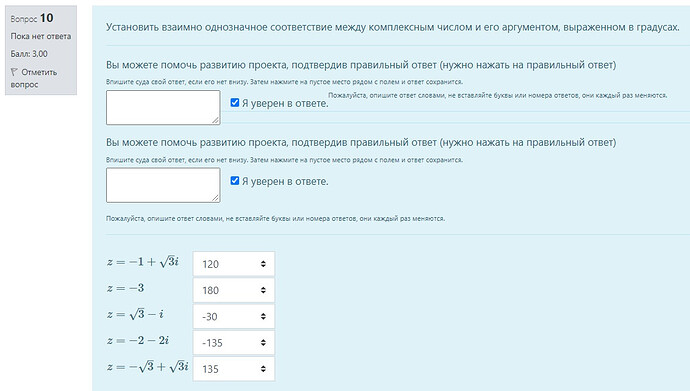Open the dropdown showing -135
The height and width of the screenshot is (391, 690).
tap(234, 343)
